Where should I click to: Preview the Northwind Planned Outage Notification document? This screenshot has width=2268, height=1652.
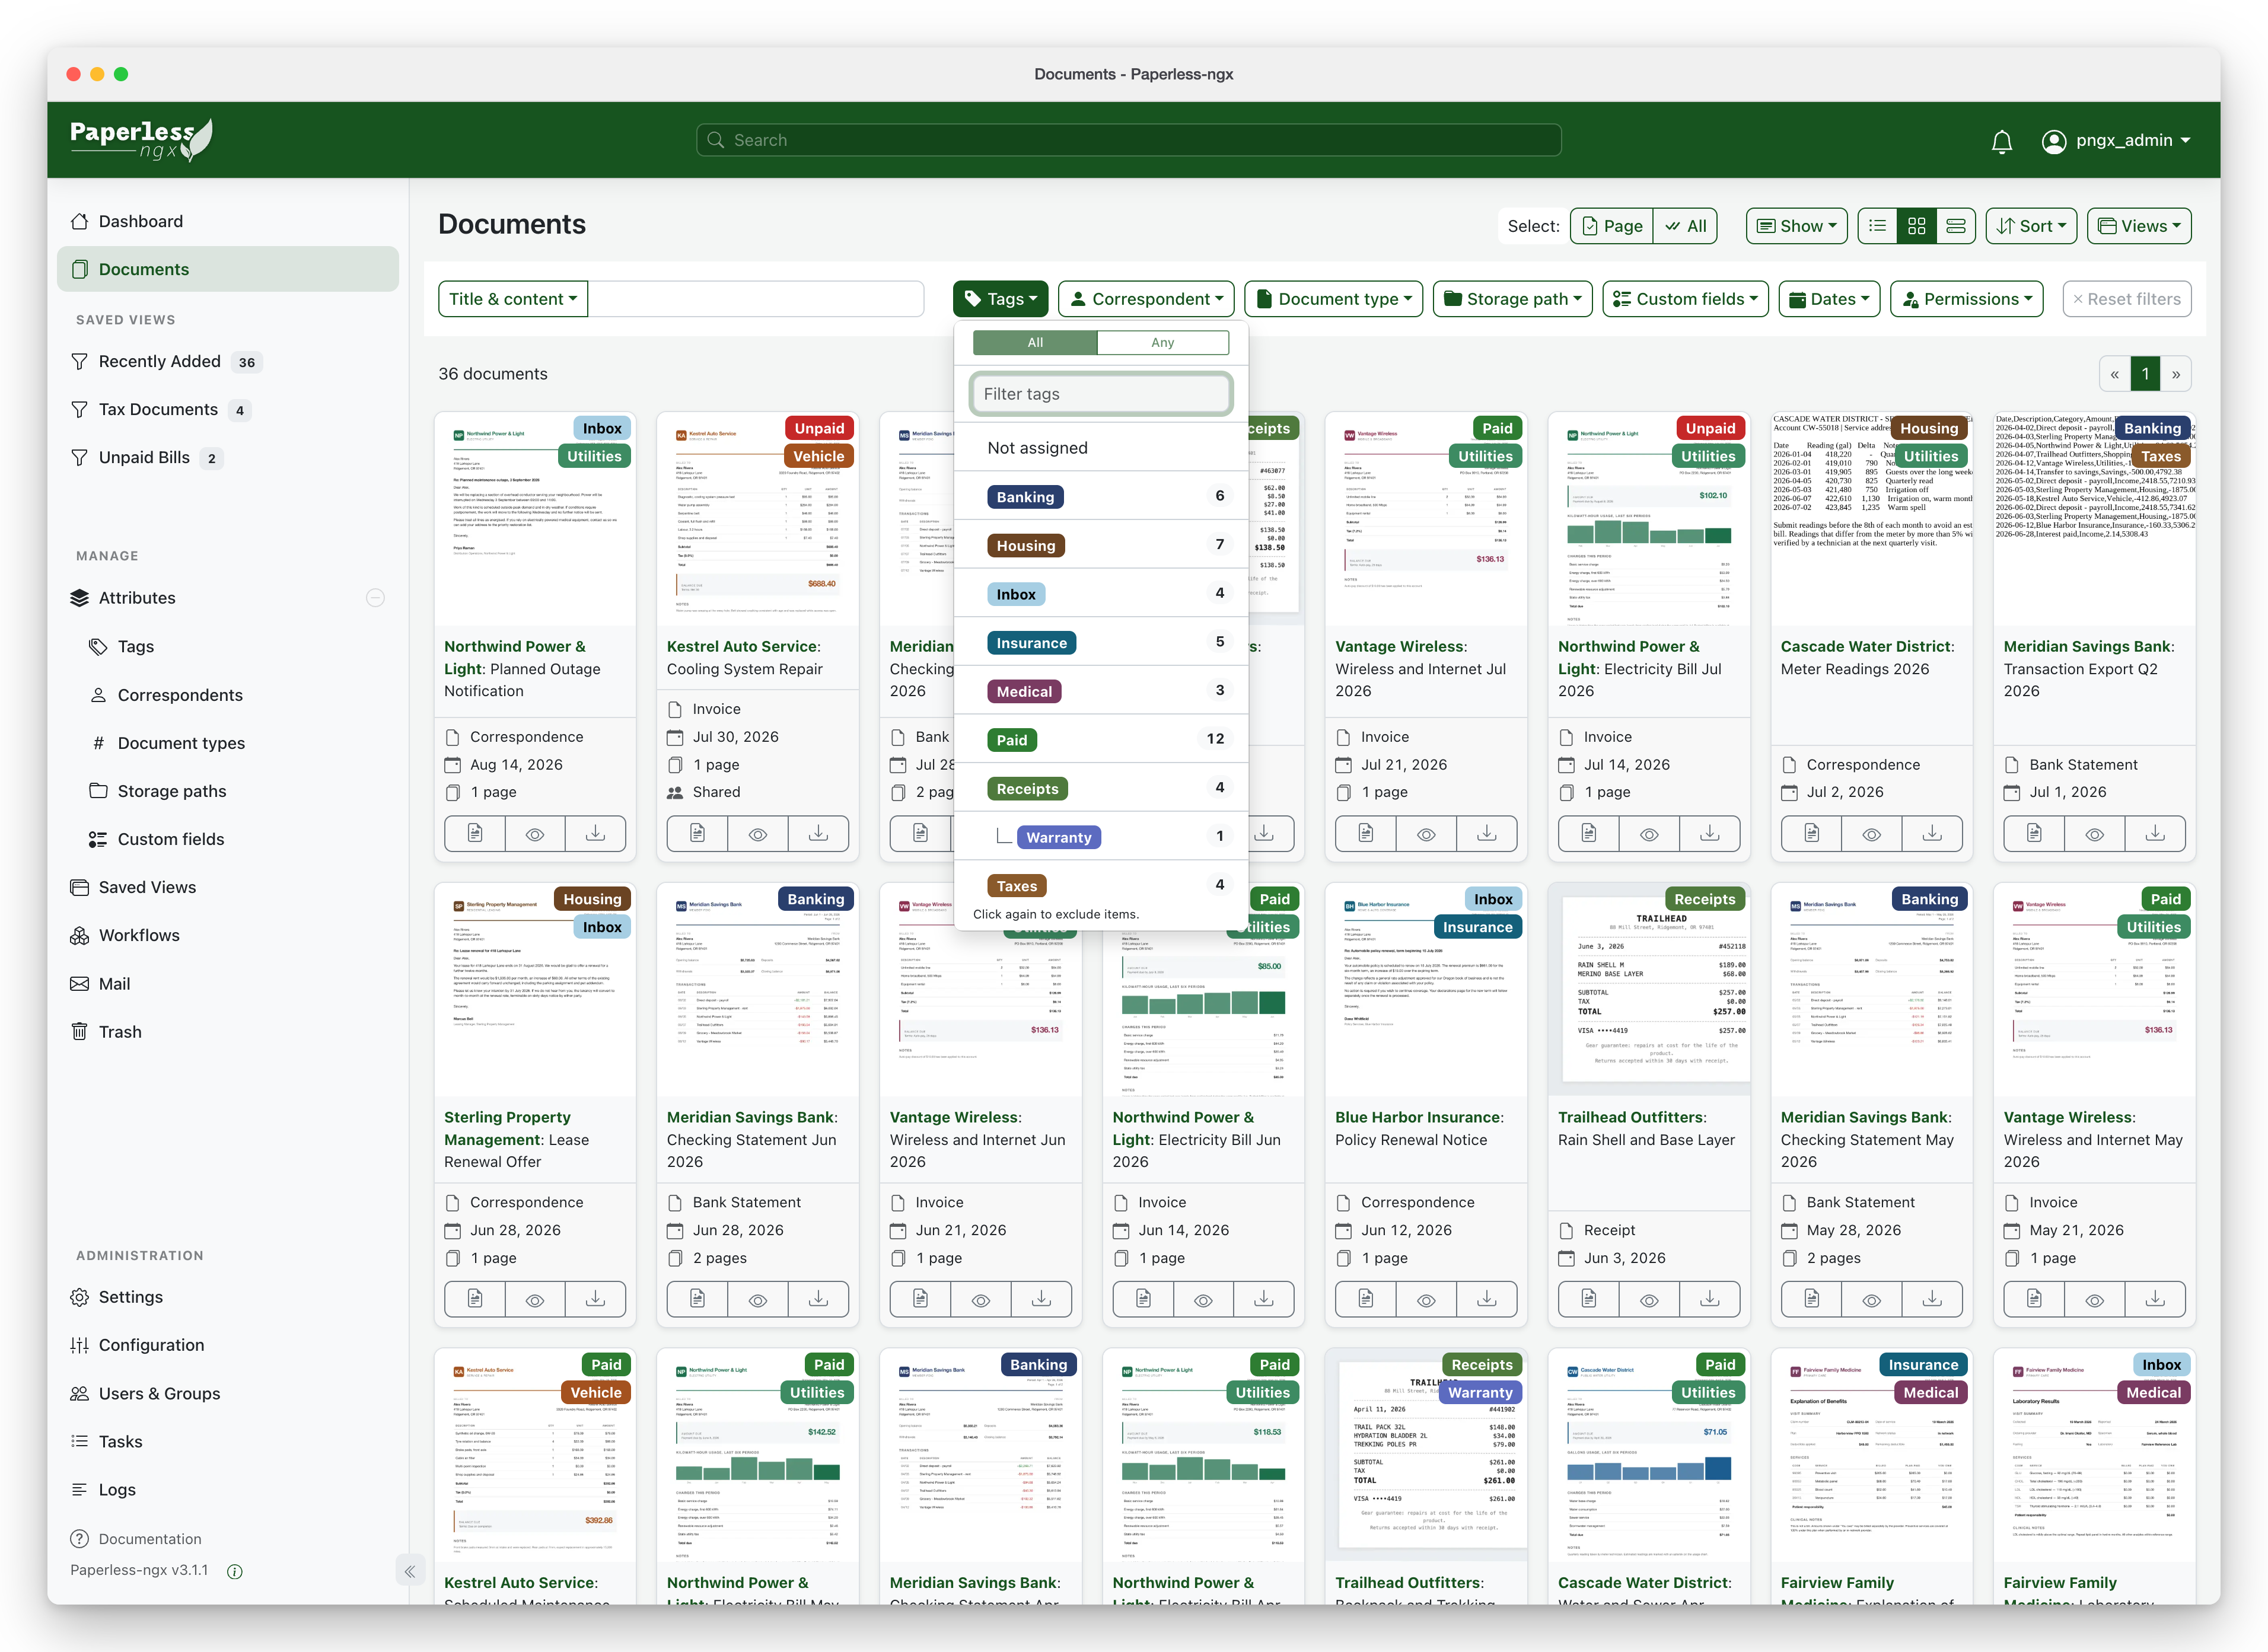(535, 833)
